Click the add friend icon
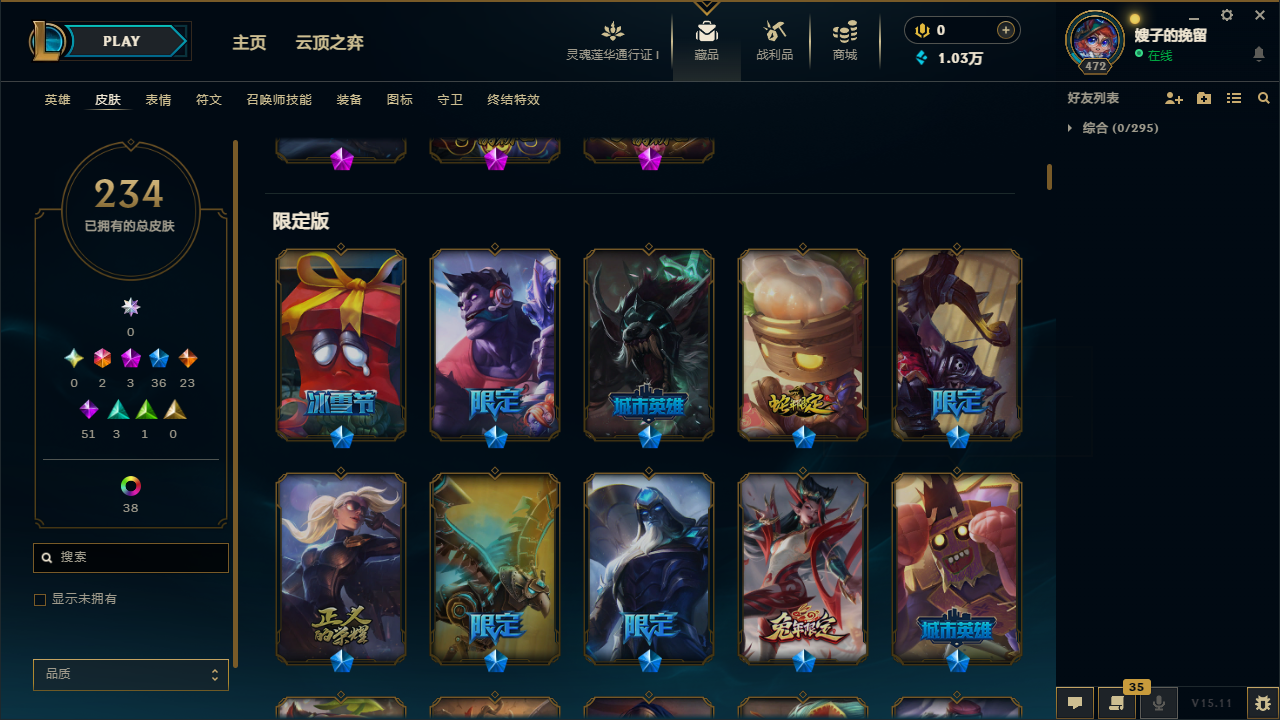Image resolution: width=1280 pixels, height=720 pixels. pyautogui.click(x=1174, y=99)
